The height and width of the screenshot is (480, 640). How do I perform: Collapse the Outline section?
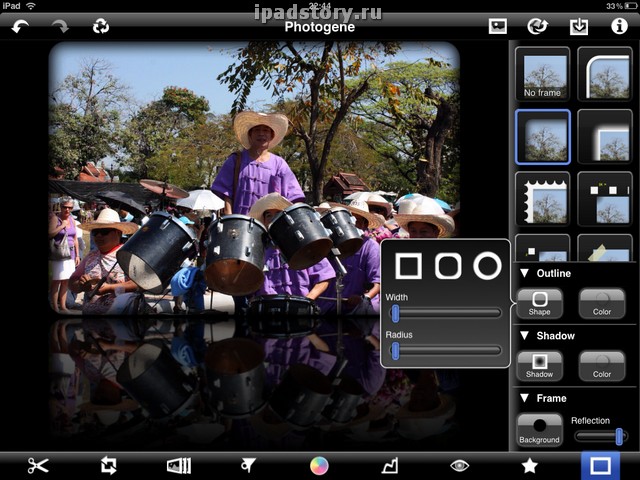click(x=524, y=273)
